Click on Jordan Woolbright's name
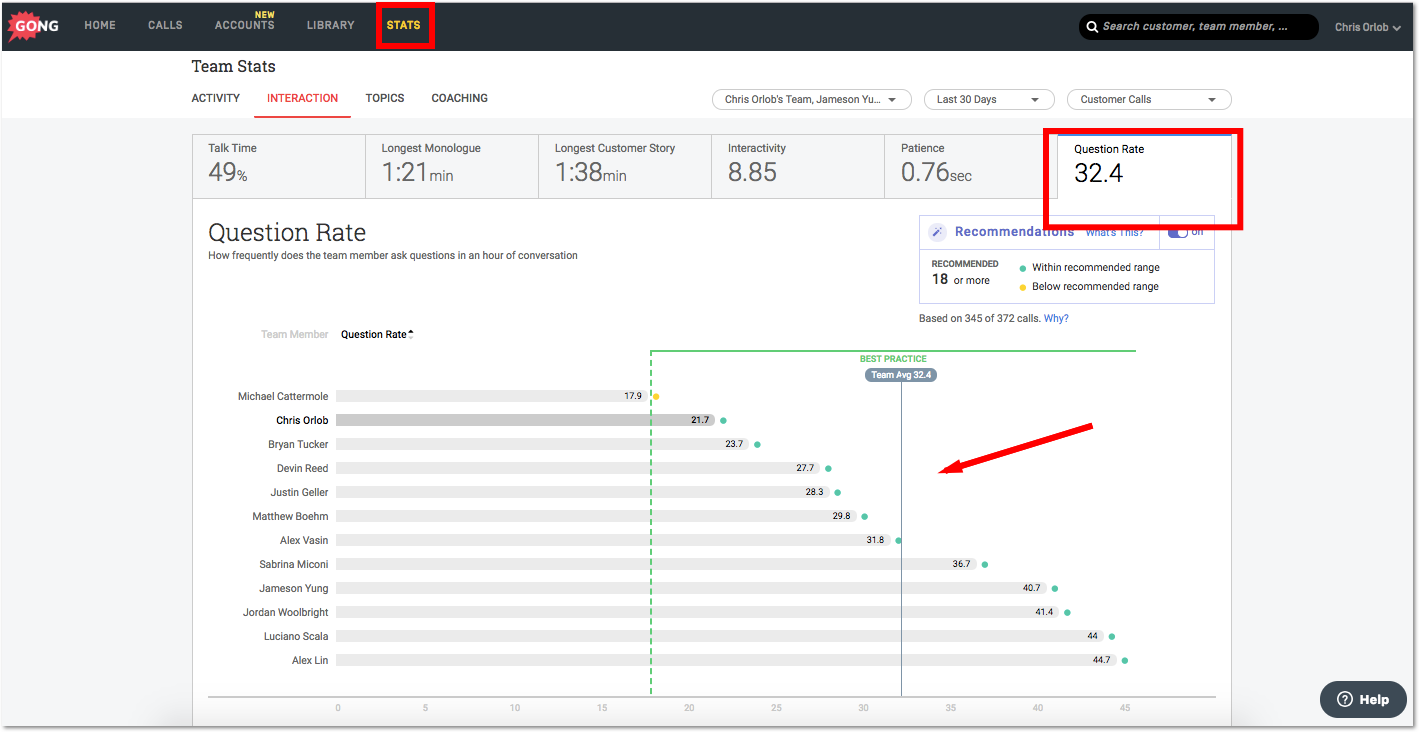The height and width of the screenshot is (732, 1419). (286, 612)
